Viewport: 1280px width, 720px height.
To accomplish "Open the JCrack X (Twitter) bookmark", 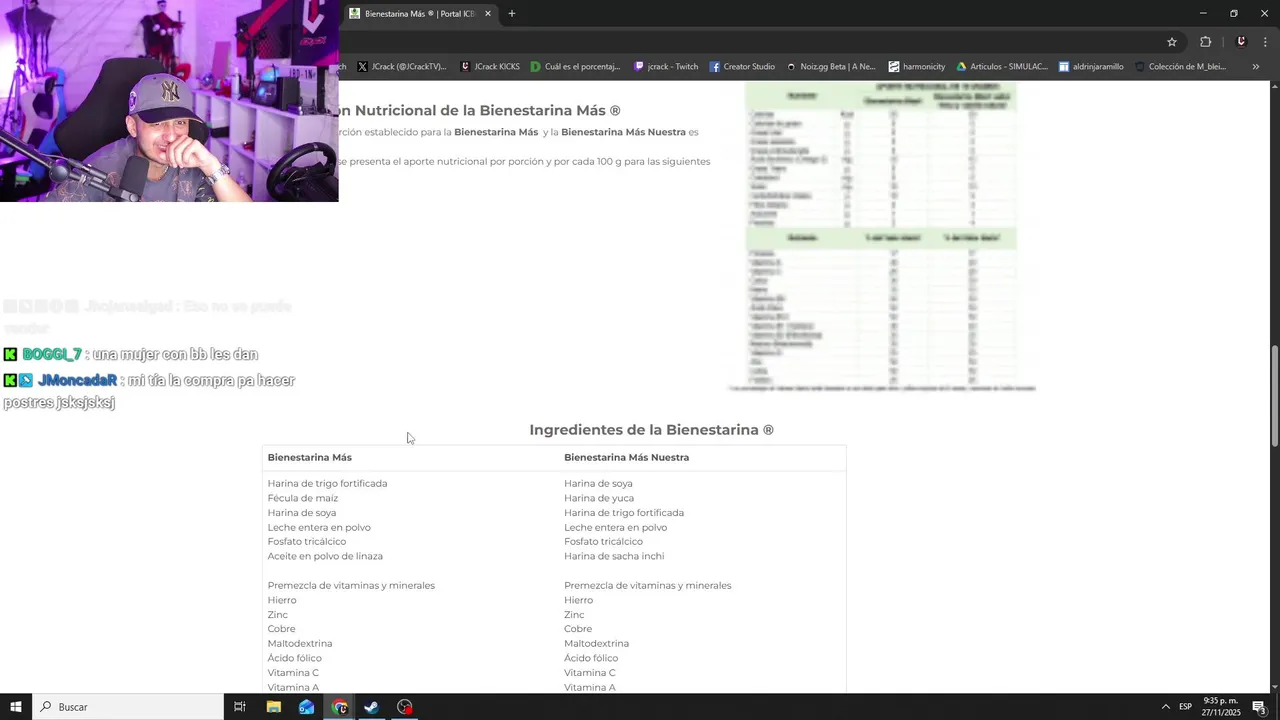I will point(401,67).
